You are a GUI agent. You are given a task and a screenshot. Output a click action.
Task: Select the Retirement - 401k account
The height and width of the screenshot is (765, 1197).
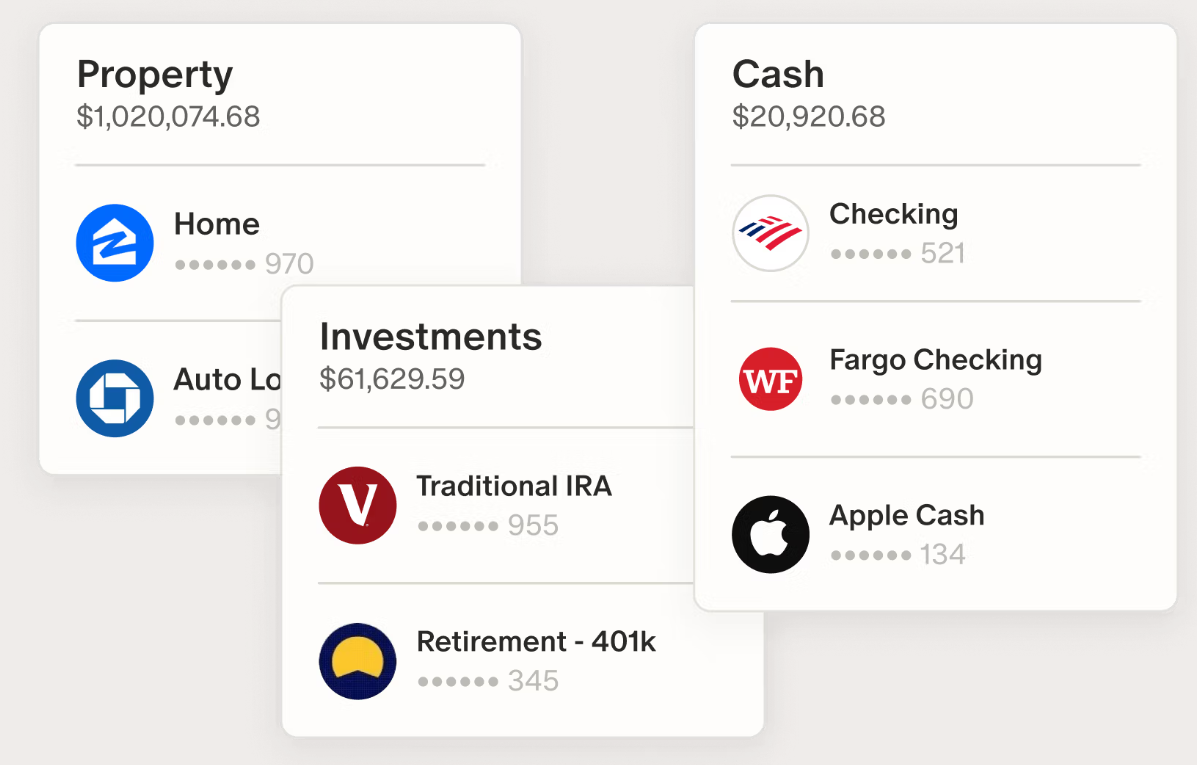coord(536,642)
